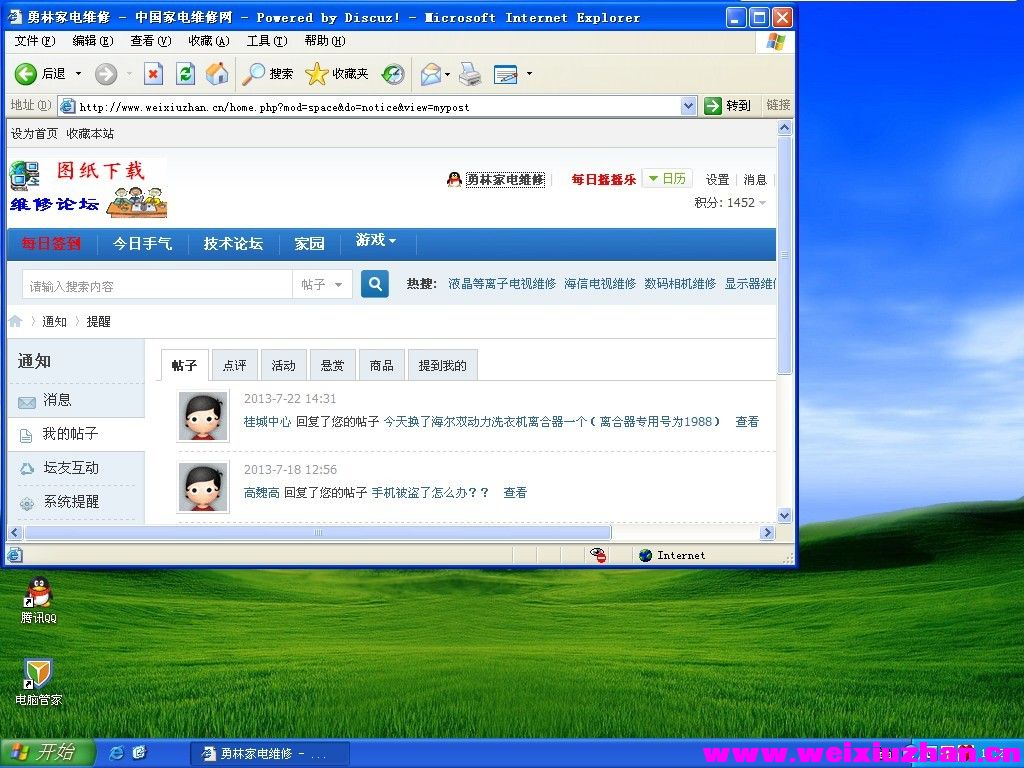Click the second quick launch icon
Viewport: 1024px width, 768px height.
coord(139,753)
